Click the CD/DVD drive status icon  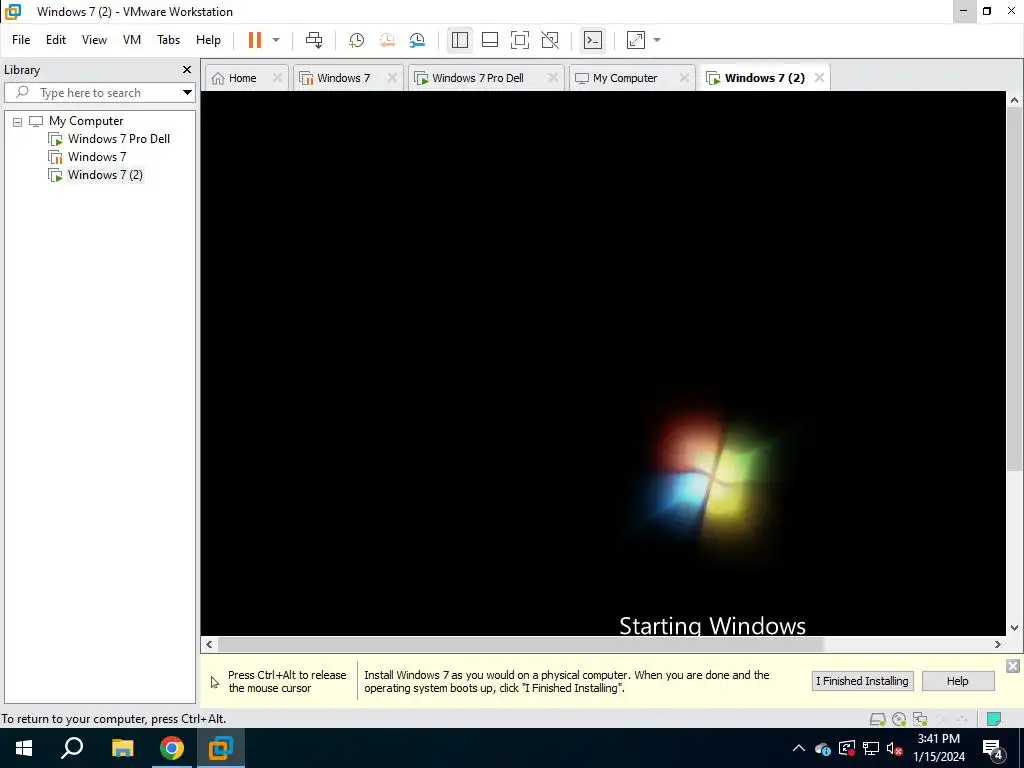899,719
